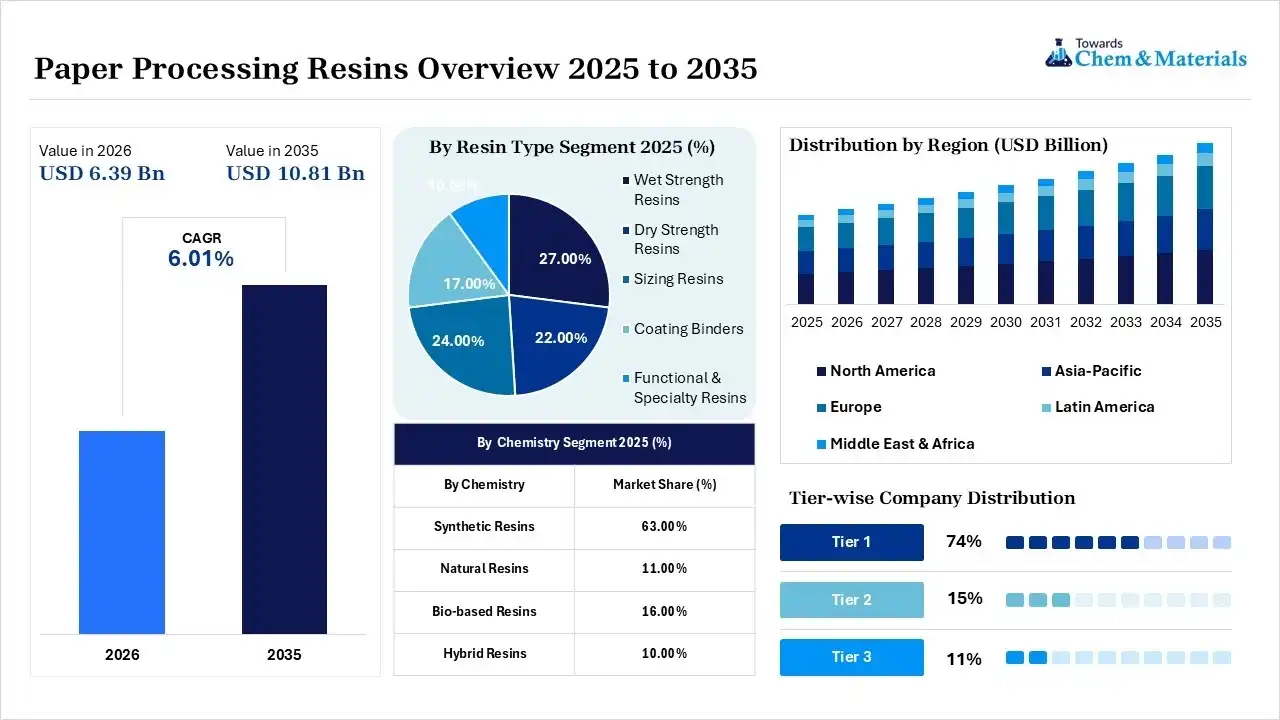The height and width of the screenshot is (720, 1280).
Task: Click the 2030 stacked bar in region chart
Action: [1006, 244]
